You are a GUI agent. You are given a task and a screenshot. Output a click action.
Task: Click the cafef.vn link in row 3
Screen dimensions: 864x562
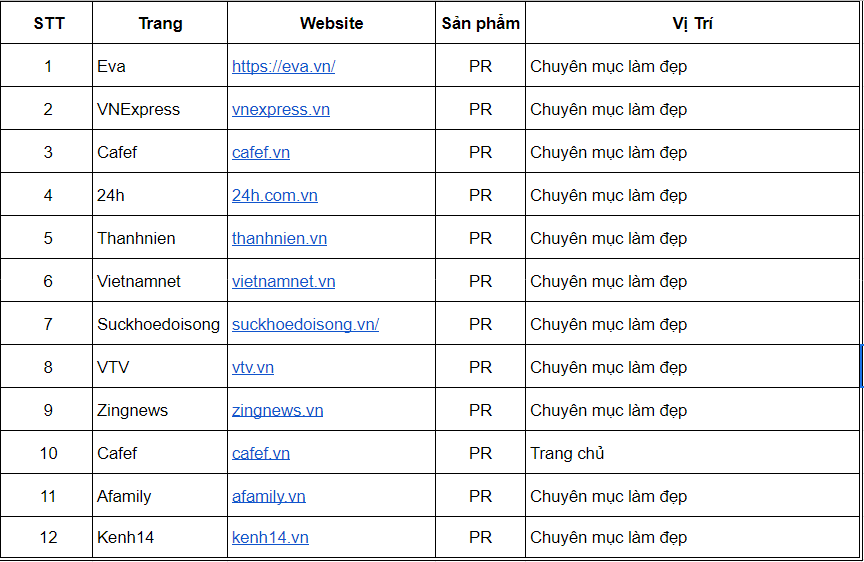coord(261,152)
